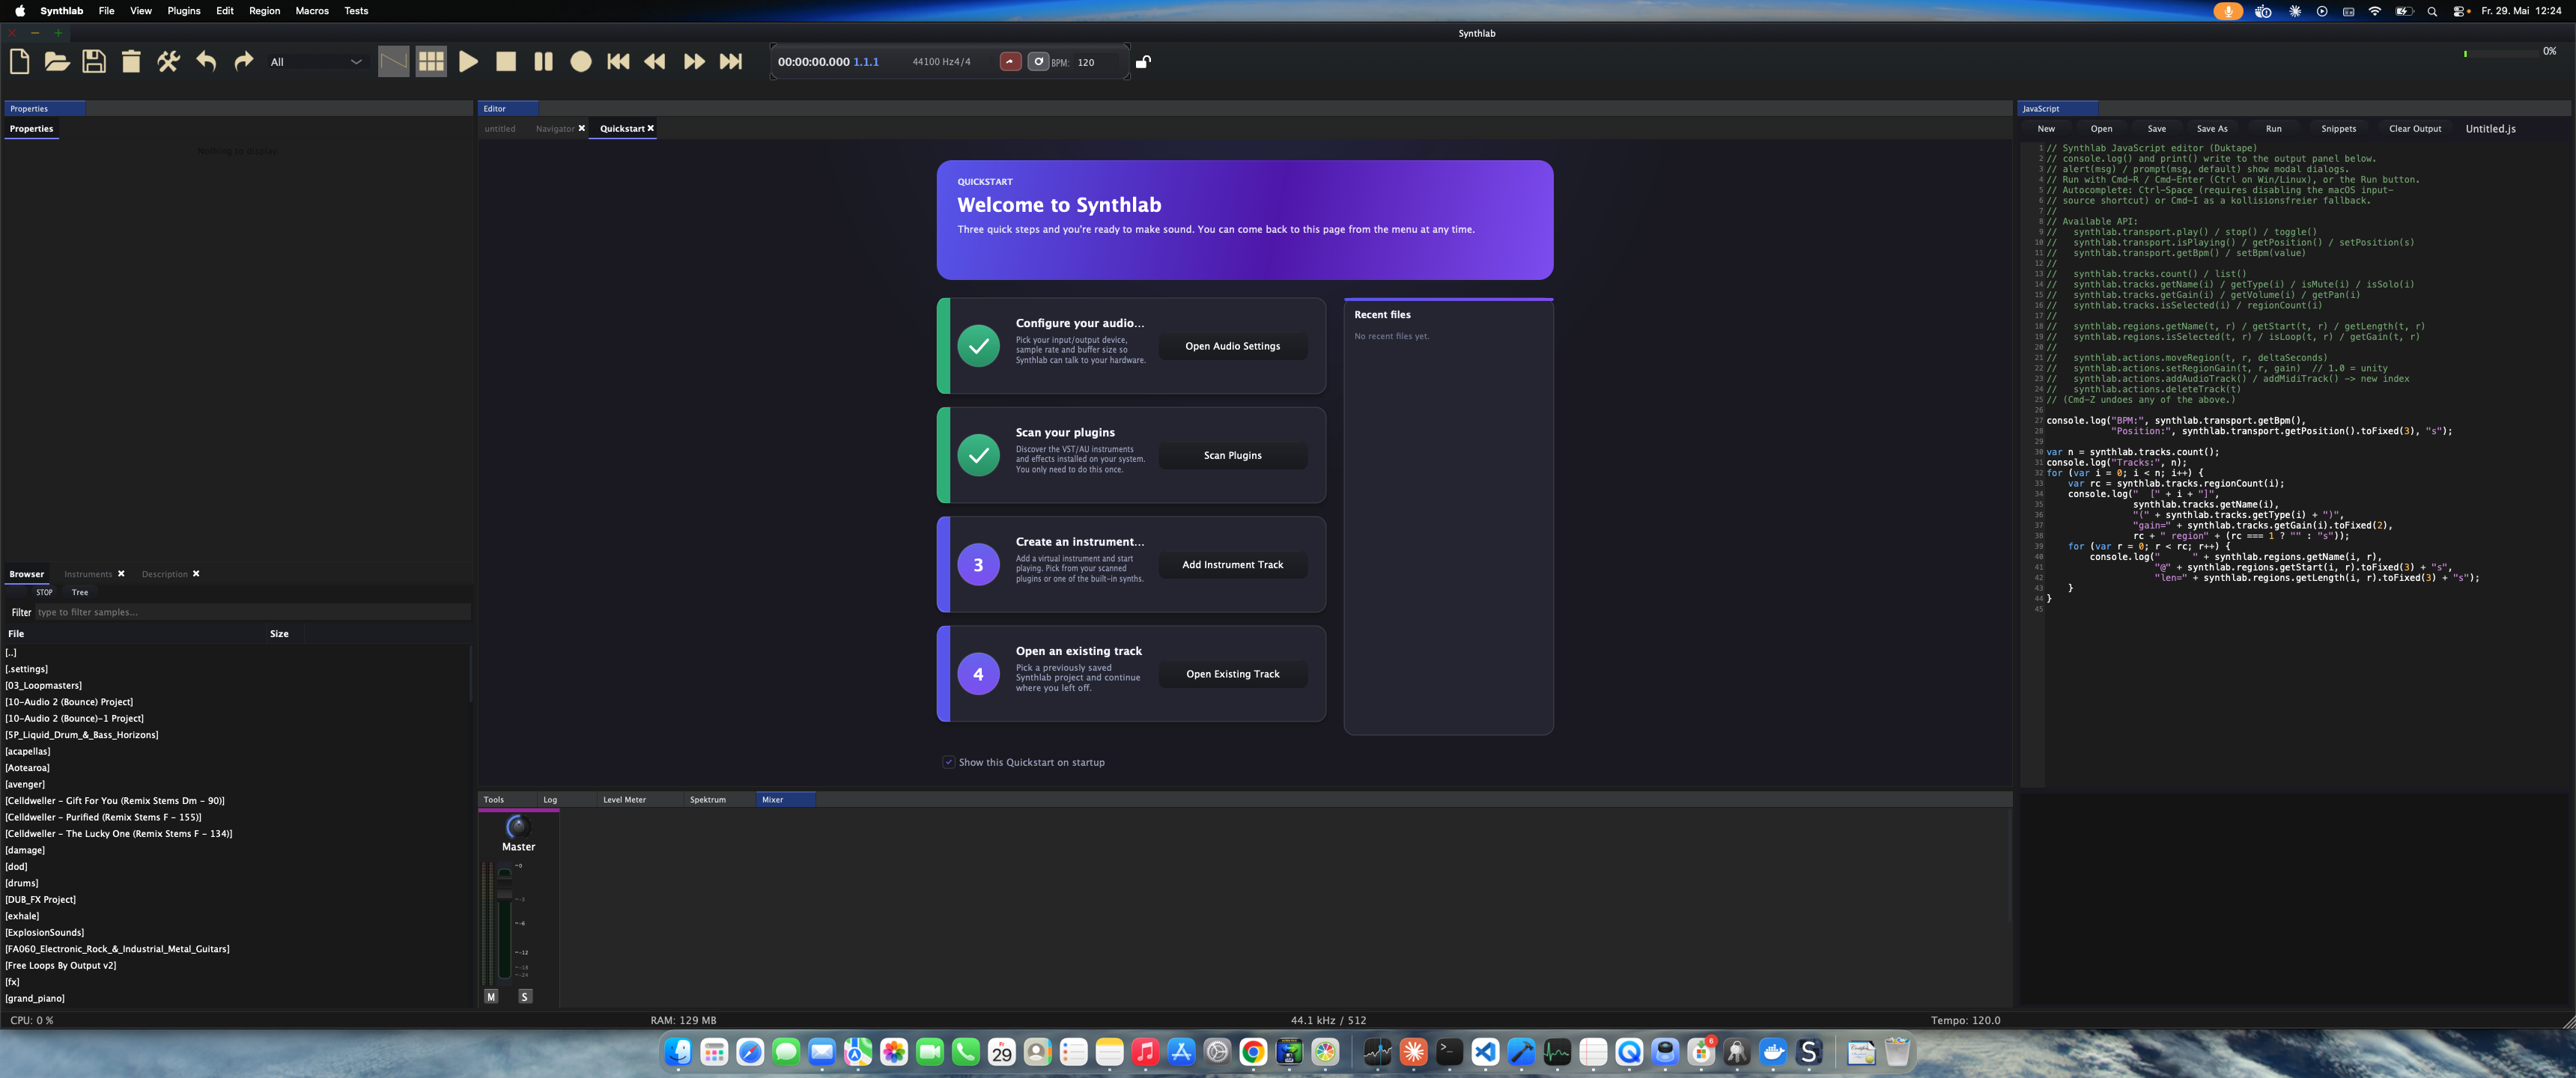This screenshot has width=2576, height=1078.
Task: Switch to the Navigator editor tab
Action: click(555, 129)
